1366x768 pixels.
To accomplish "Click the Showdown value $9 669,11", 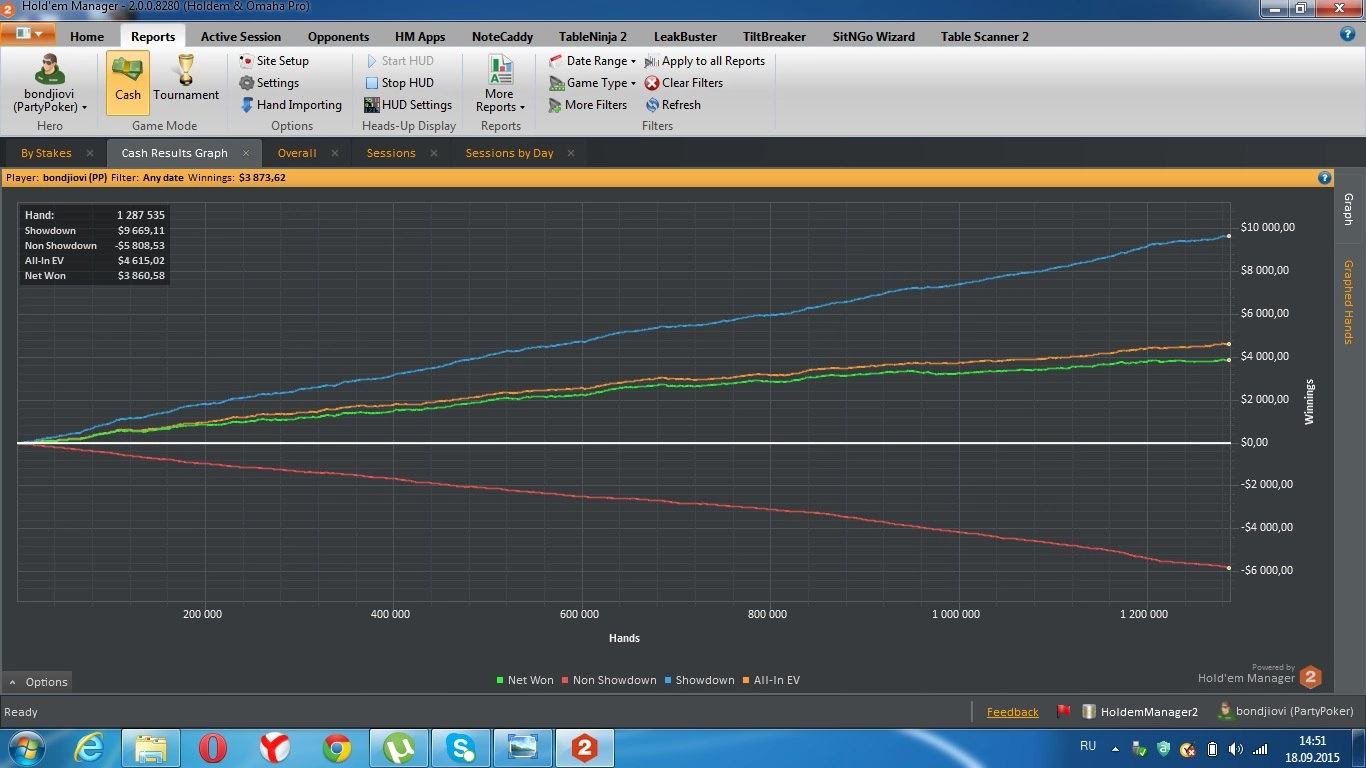I will [141, 230].
